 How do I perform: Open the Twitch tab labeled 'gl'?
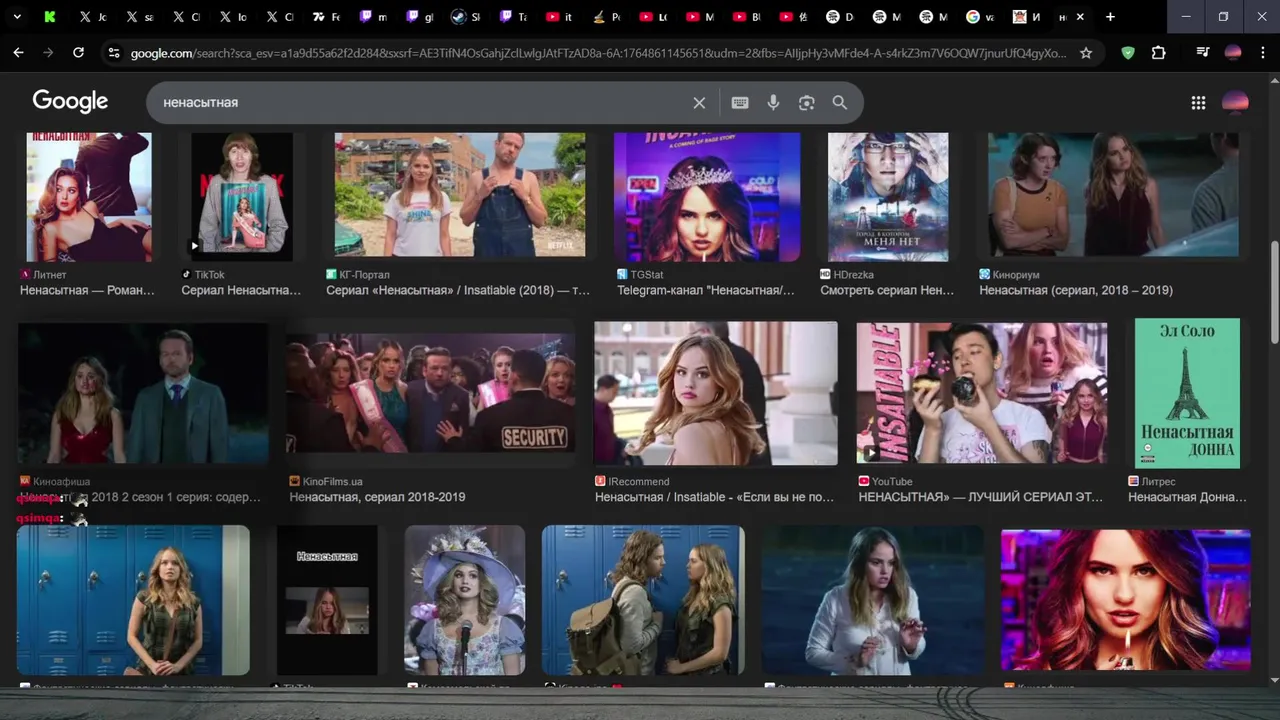click(419, 17)
